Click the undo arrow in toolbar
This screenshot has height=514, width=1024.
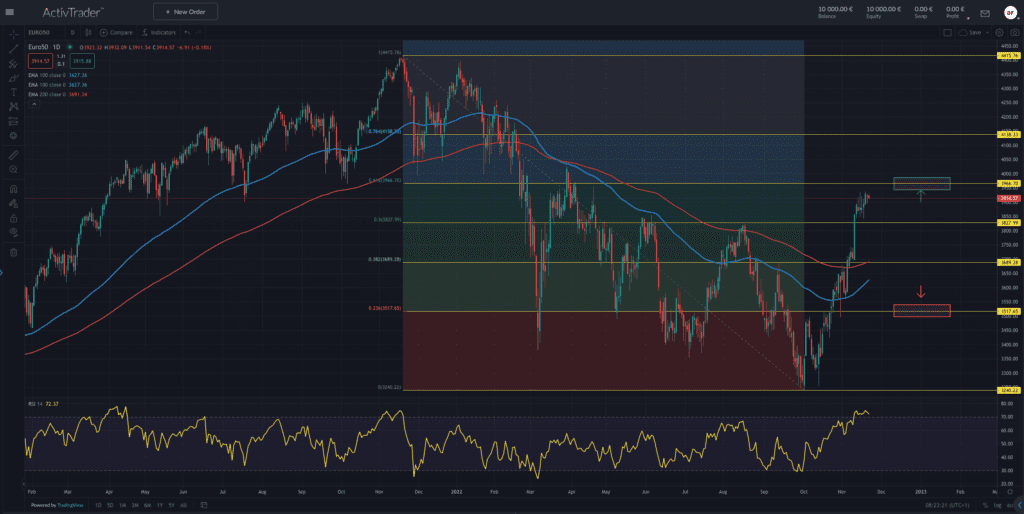click(187, 33)
